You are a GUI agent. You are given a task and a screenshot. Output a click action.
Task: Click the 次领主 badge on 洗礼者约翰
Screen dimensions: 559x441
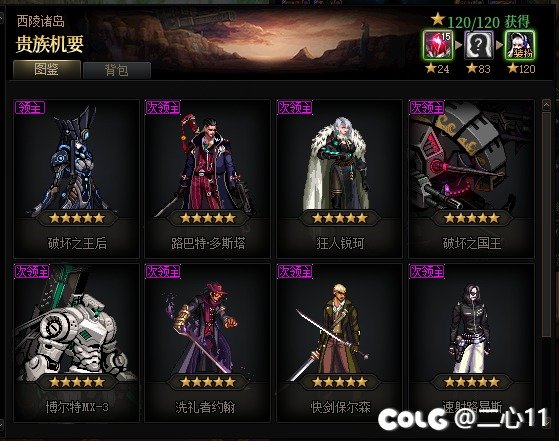(163, 271)
